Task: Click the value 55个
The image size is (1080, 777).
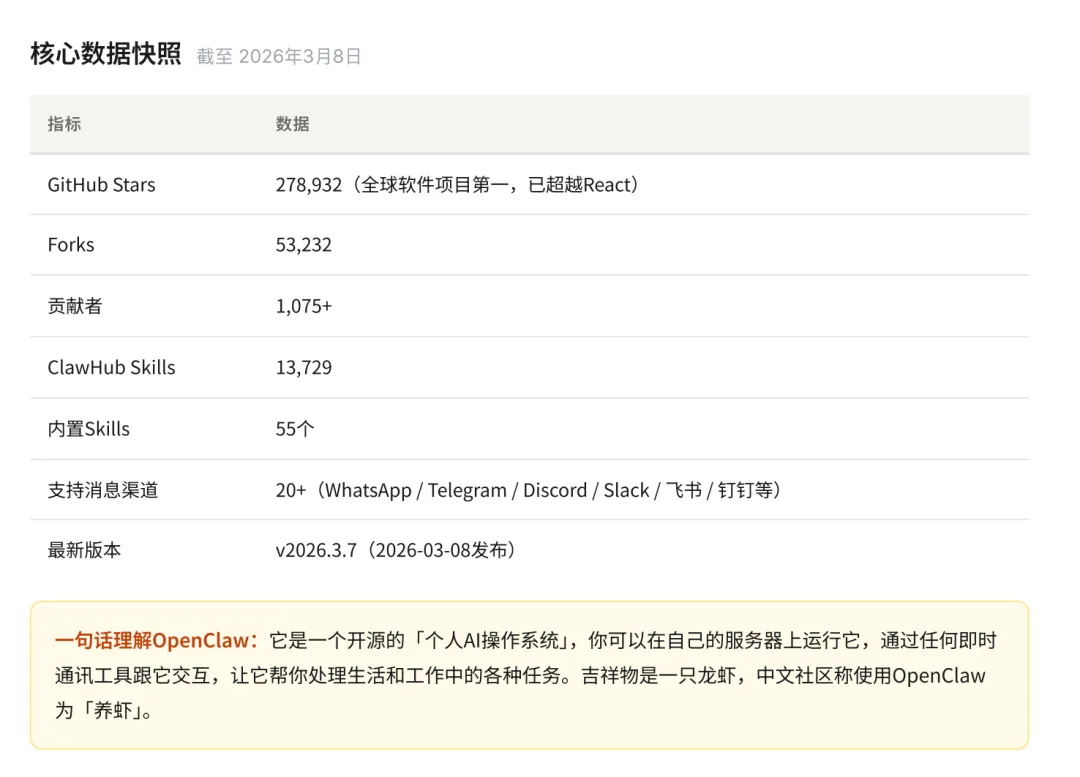Action: pos(295,428)
